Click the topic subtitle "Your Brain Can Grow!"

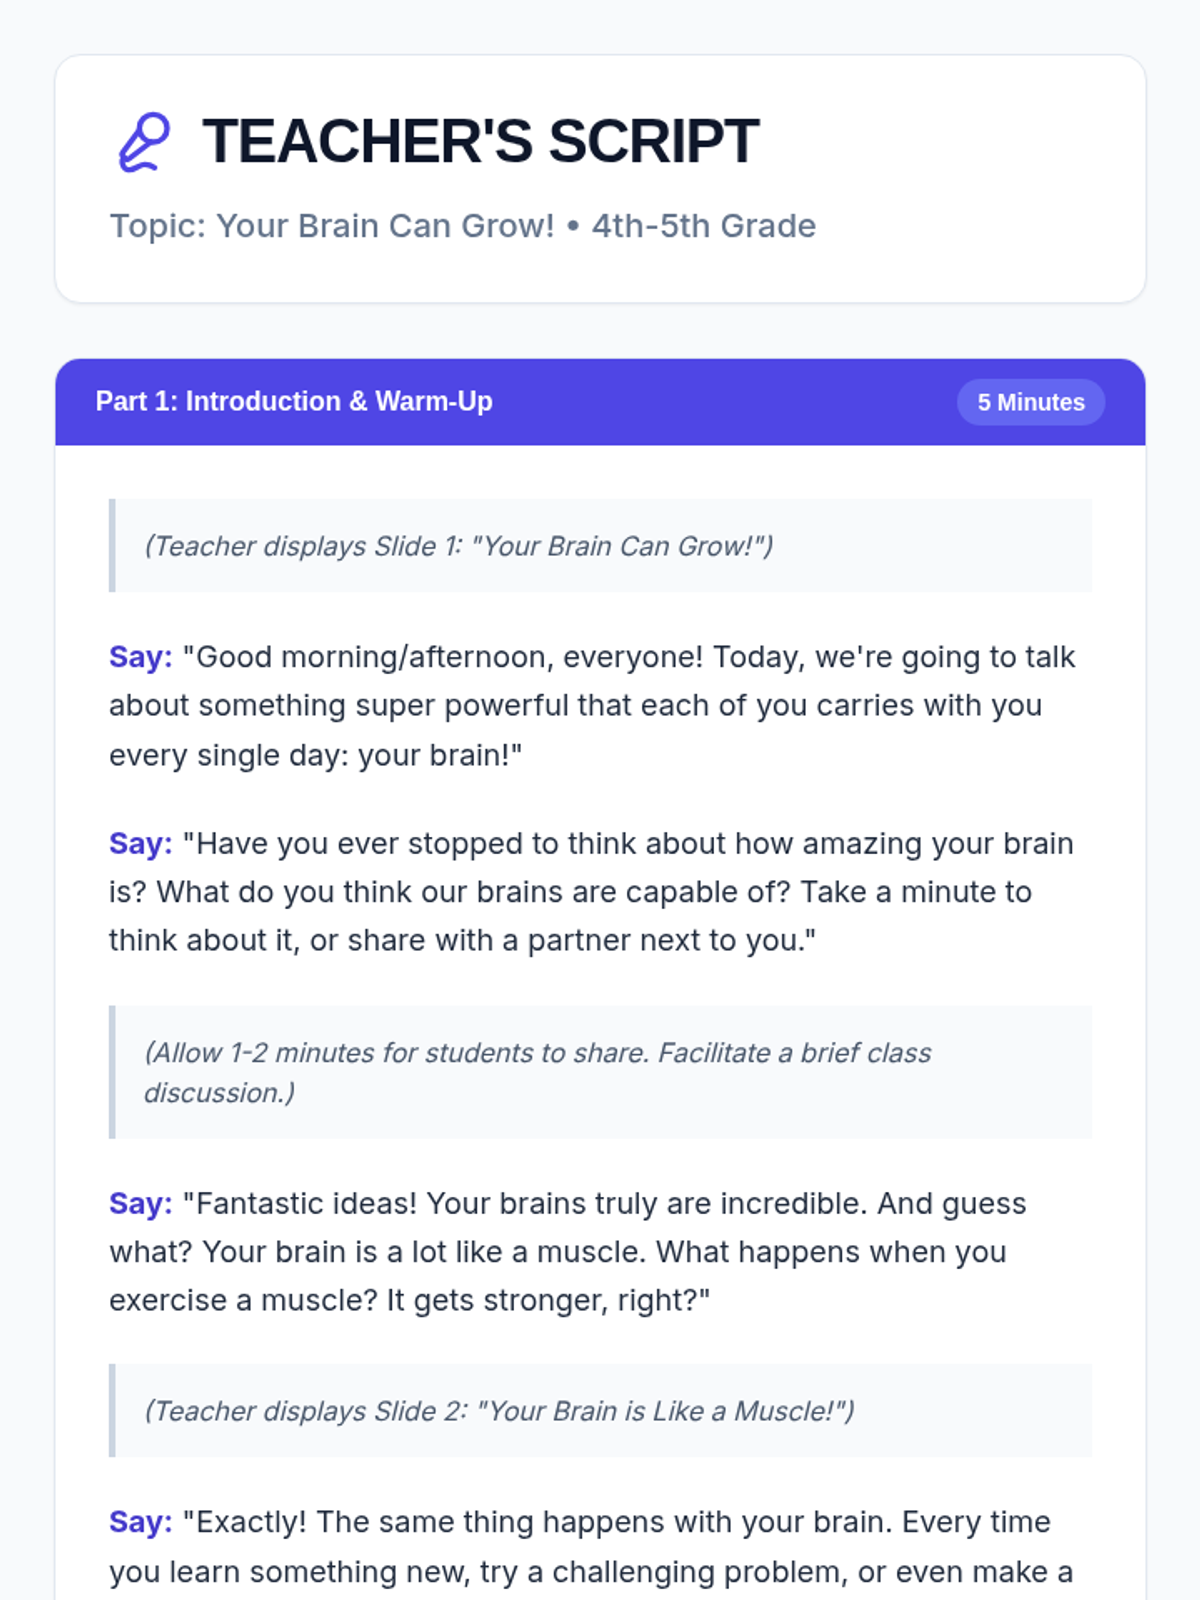point(385,226)
